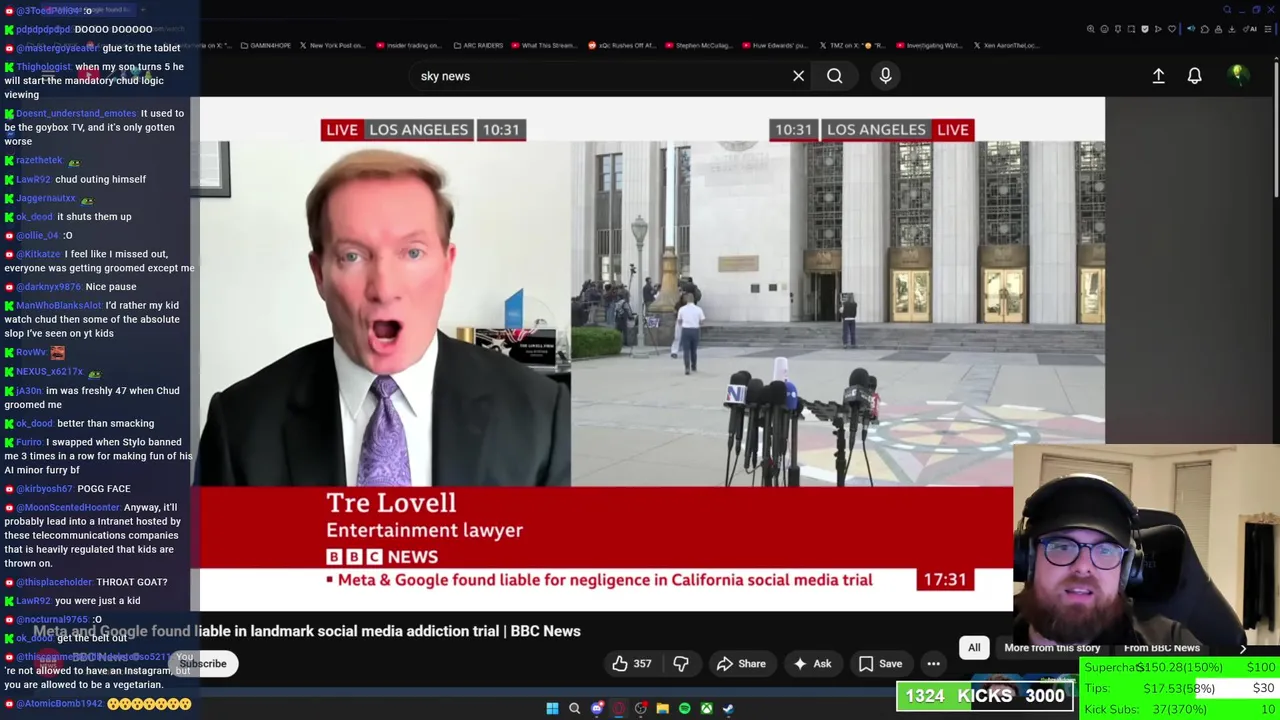Open the YouTube upload/create icon
The image size is (1280, 720).
(1158, 76)
